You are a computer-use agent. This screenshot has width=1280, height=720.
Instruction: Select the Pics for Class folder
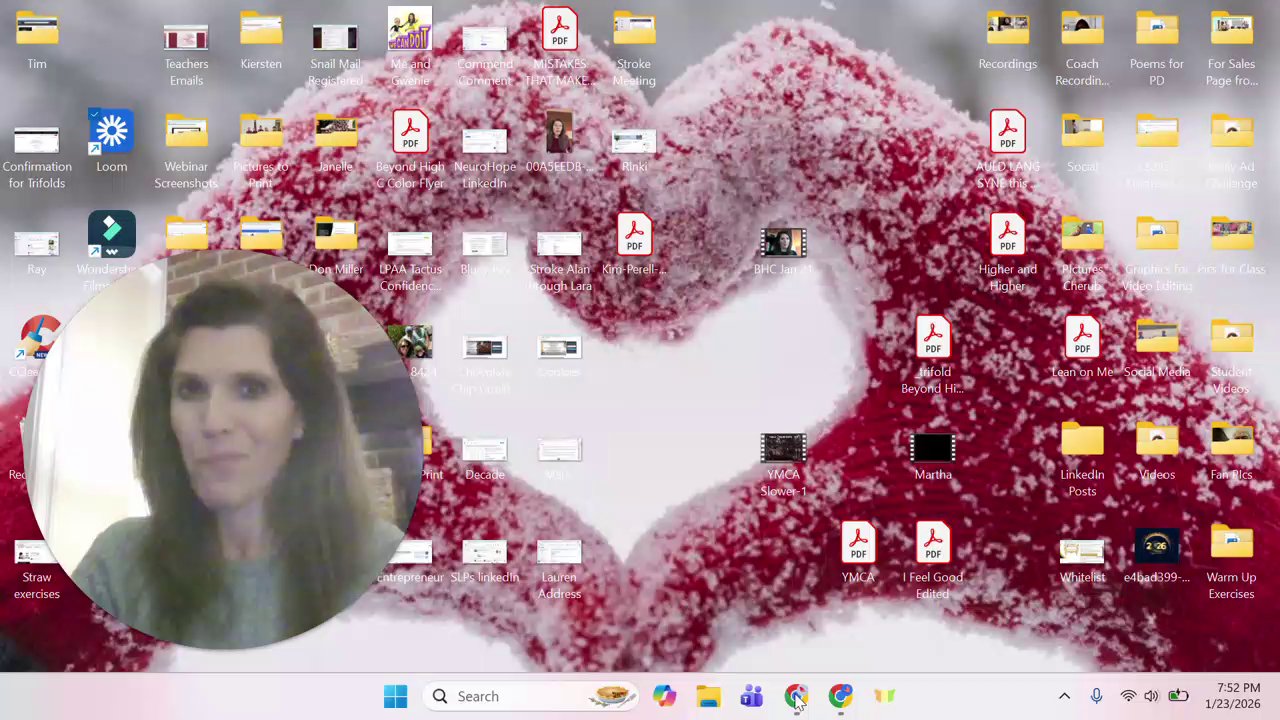tap(1232, 244)
